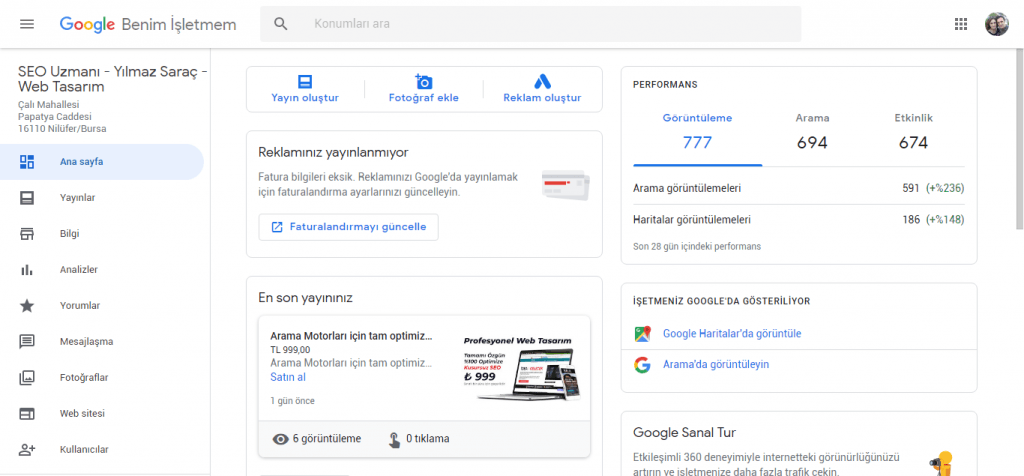This screenshot has width=1024, height=476.
Task: Click the 1 gün önce timestamp
Action: [x=293, y=401]
